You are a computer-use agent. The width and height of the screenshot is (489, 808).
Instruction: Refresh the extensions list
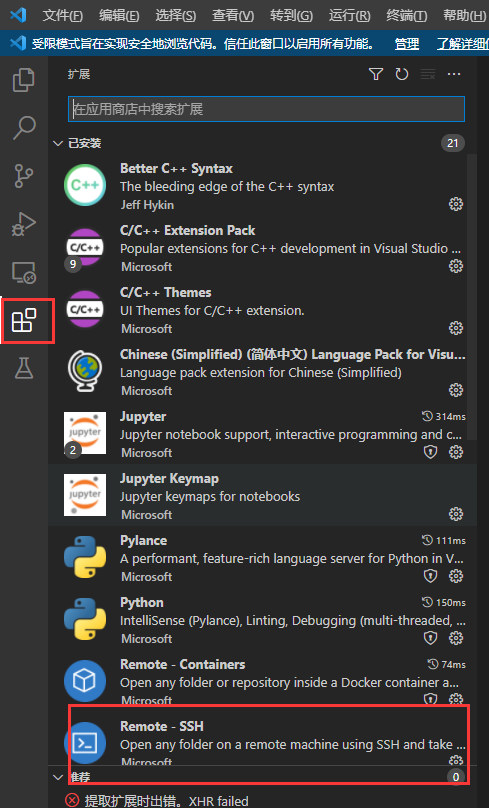tap(402, 74)
